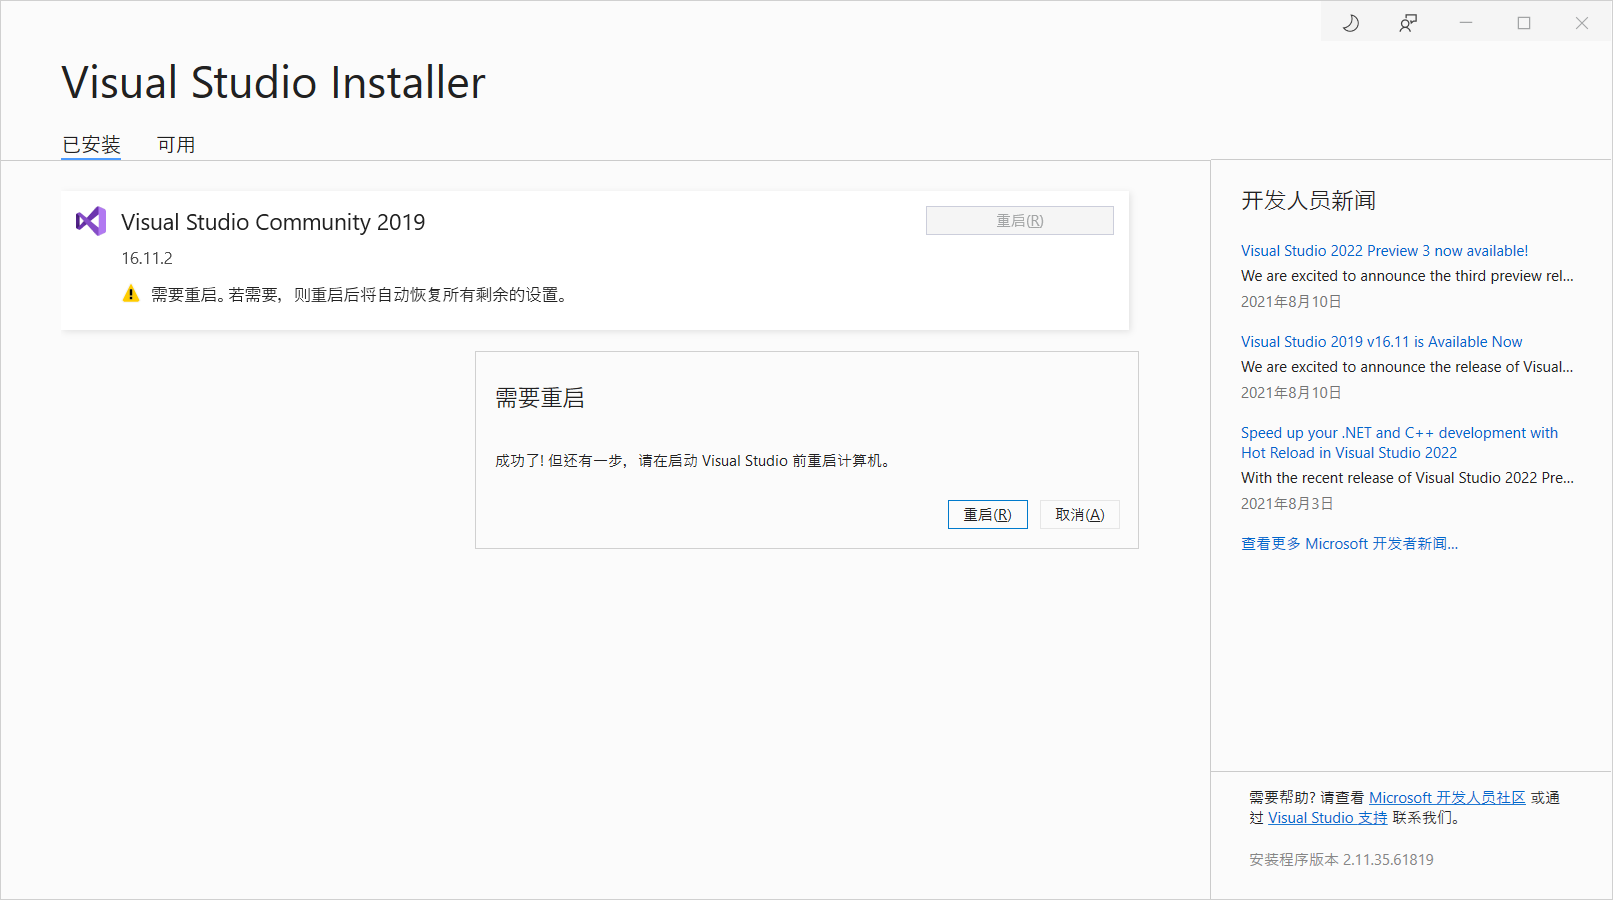Open 查看更多 Microsoft 开发者新闻 link

click(x=1350, y=544)
